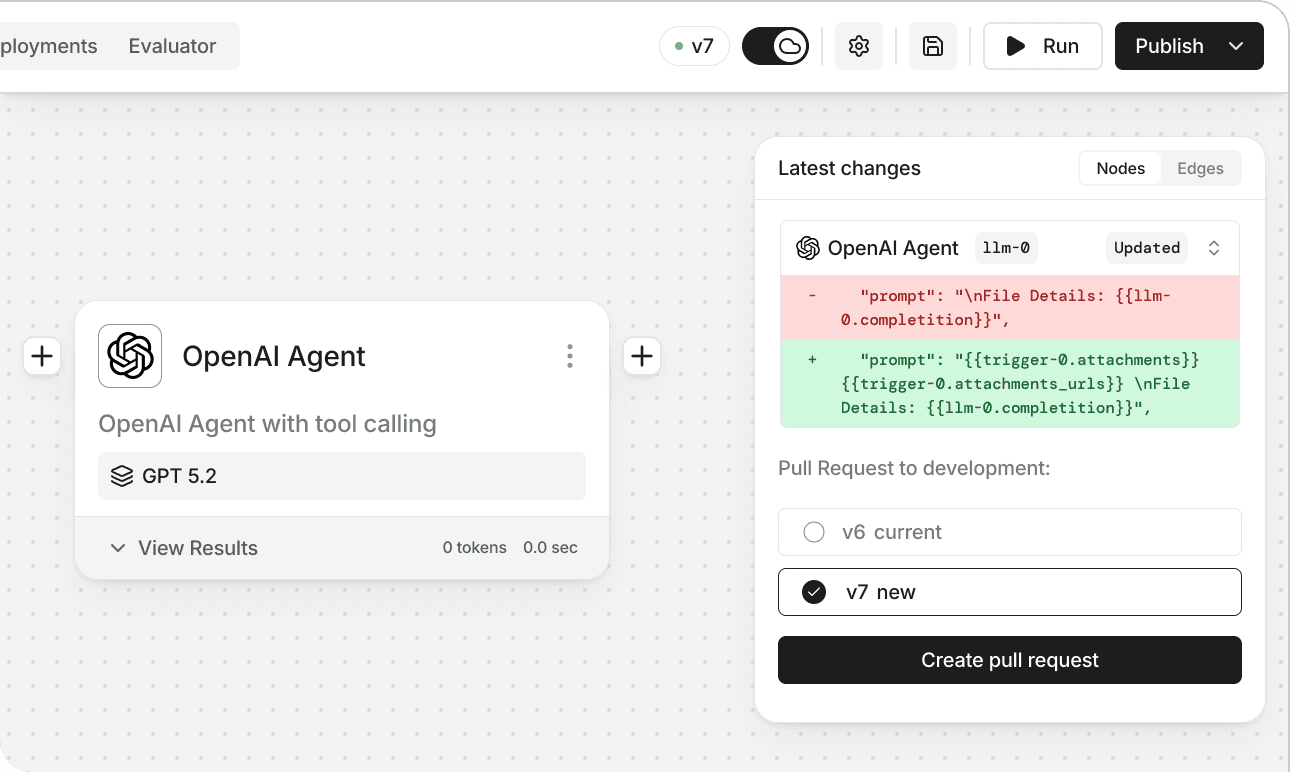
Task: Click the v7 version badge
Action: coord(694,46)
